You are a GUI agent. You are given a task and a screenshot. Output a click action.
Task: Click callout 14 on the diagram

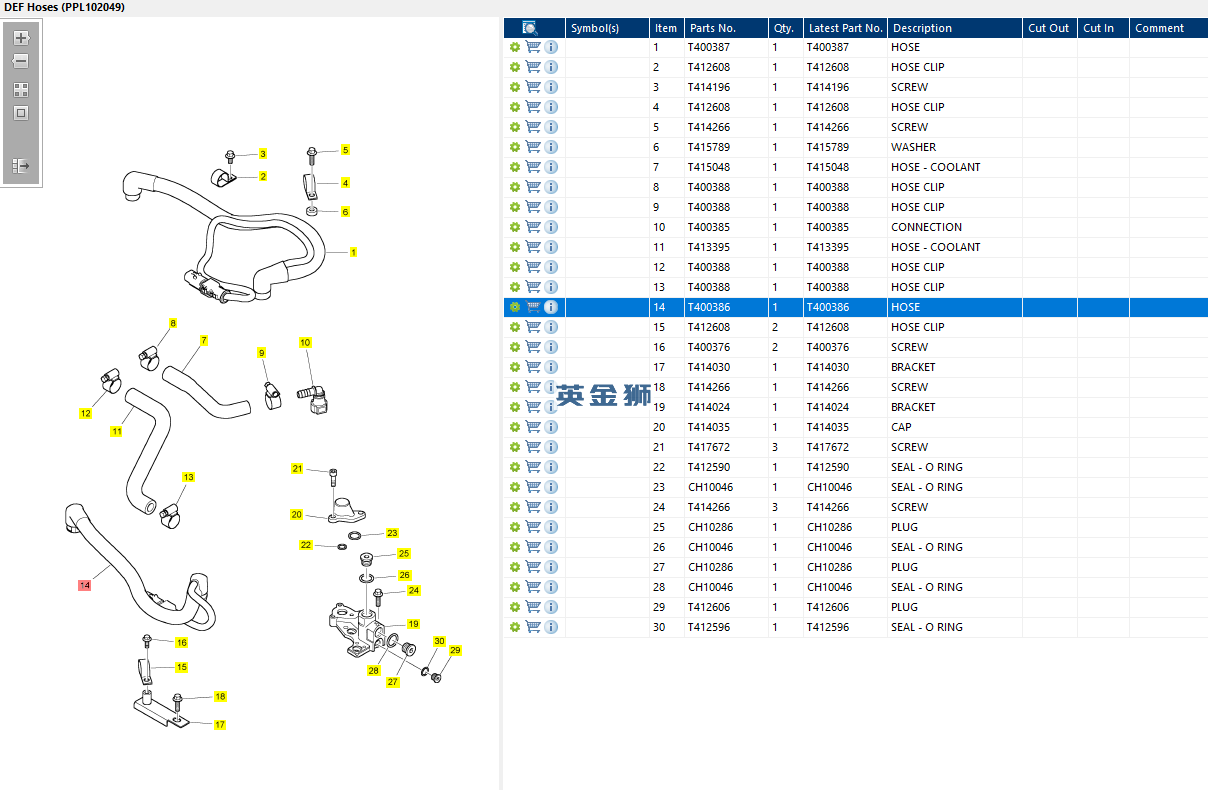(x=85, y=585)
